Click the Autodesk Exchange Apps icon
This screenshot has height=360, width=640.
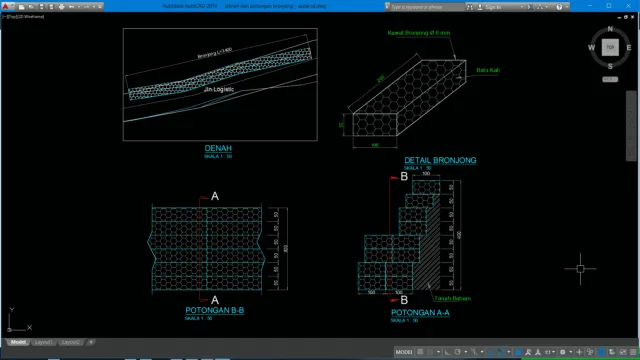pyautogui.click(x=529, y=7)
